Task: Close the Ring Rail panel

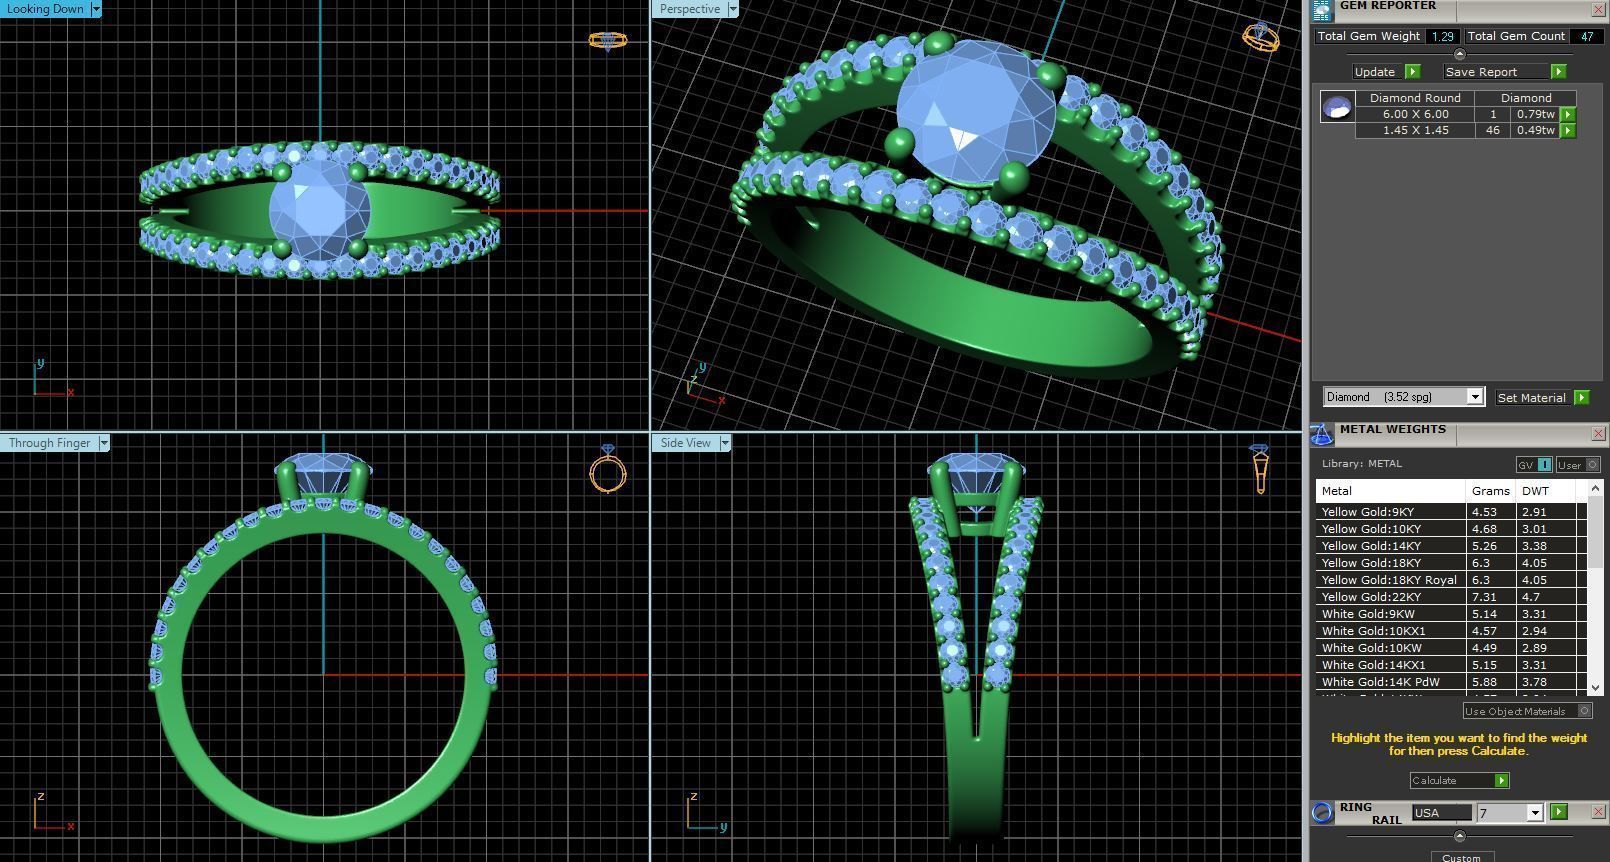Action: [x=1598, y=812]
